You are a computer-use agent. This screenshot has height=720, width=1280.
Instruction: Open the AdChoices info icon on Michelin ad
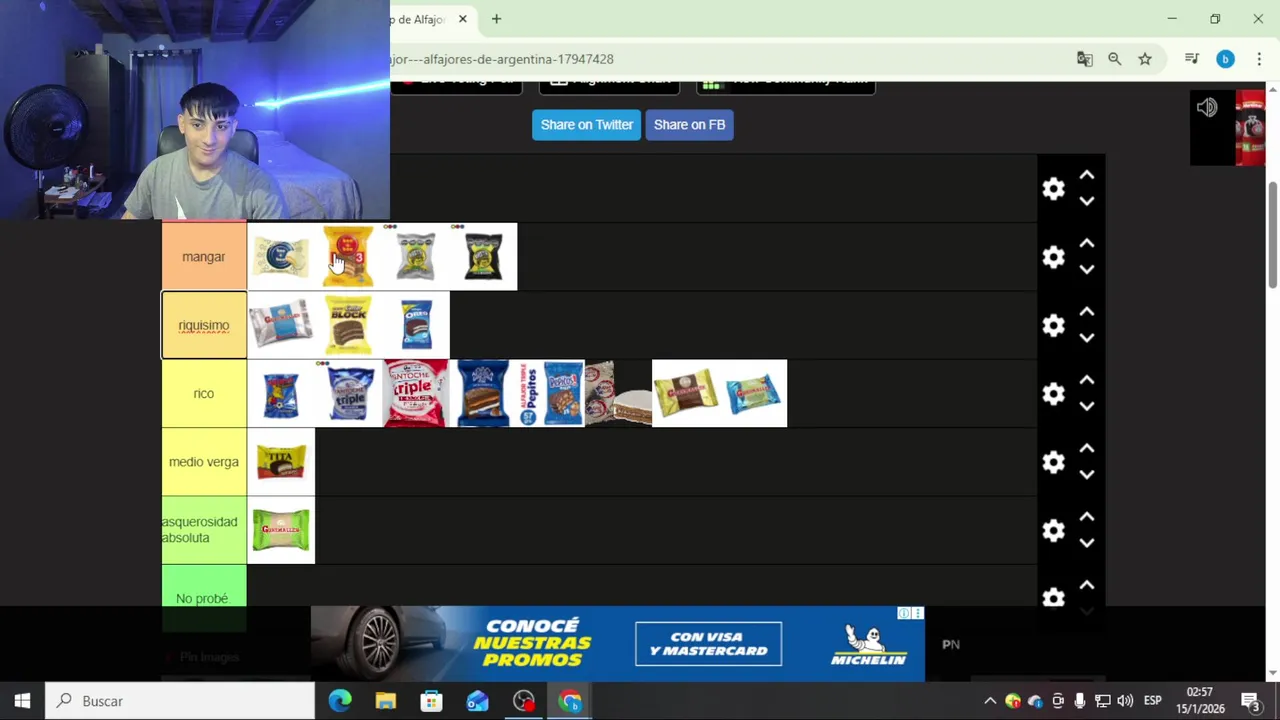[x=903, y=613]
